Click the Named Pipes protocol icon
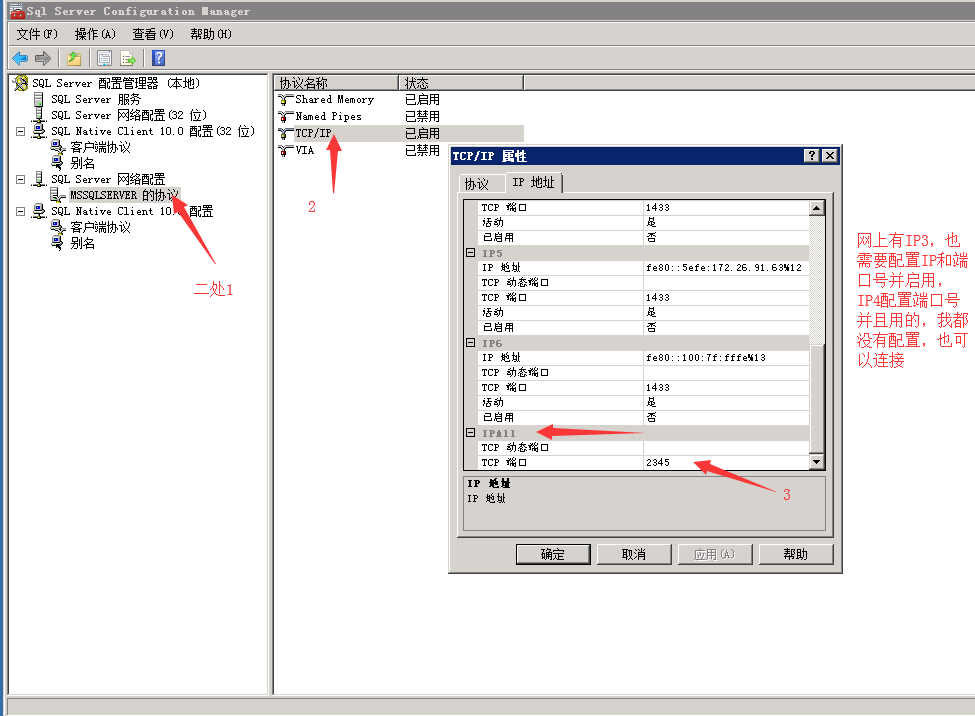 (285, 116)
